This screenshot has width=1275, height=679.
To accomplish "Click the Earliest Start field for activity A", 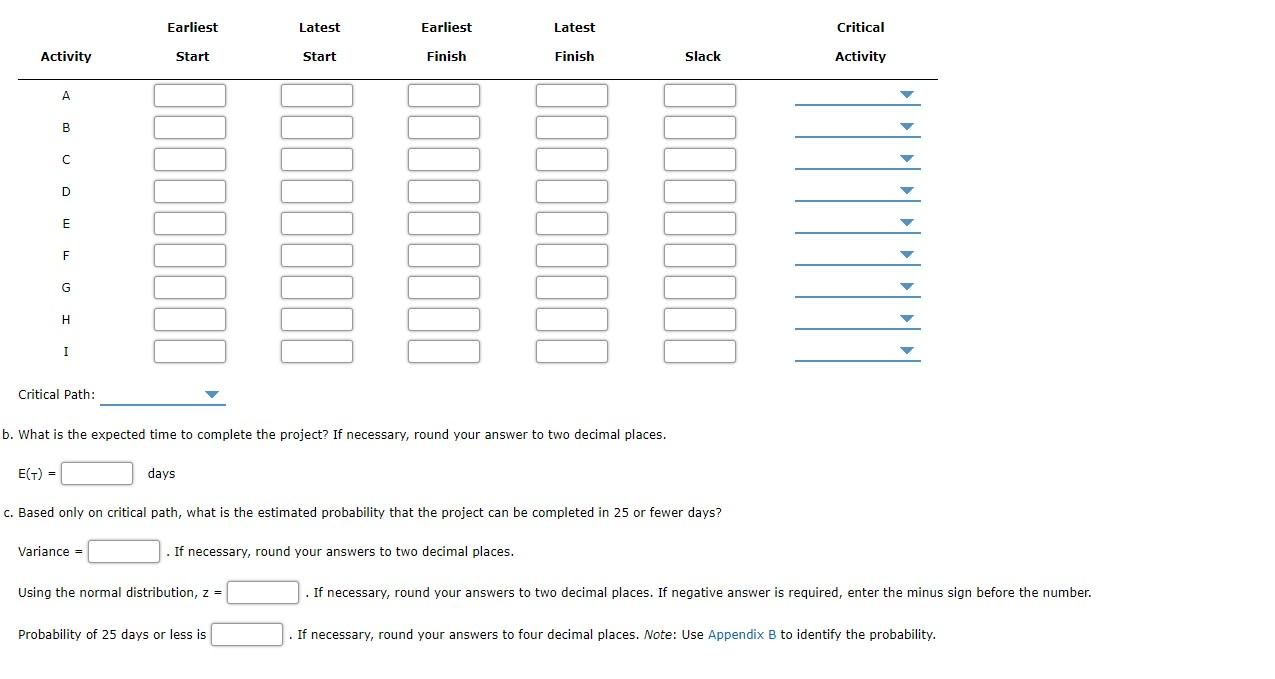I will point(190,95).
